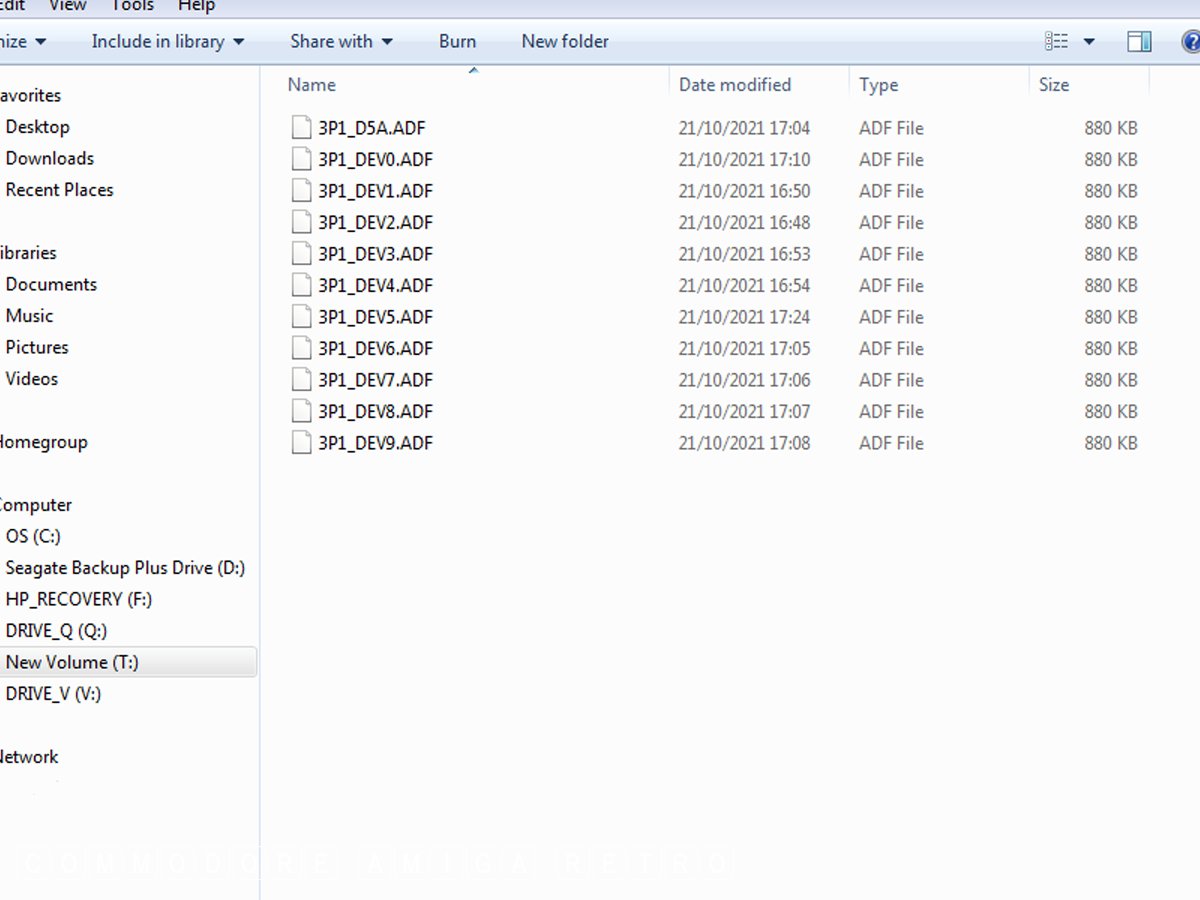1200x900 pixels.
Task: Click the change view icon
Action: coord(1056,41)
